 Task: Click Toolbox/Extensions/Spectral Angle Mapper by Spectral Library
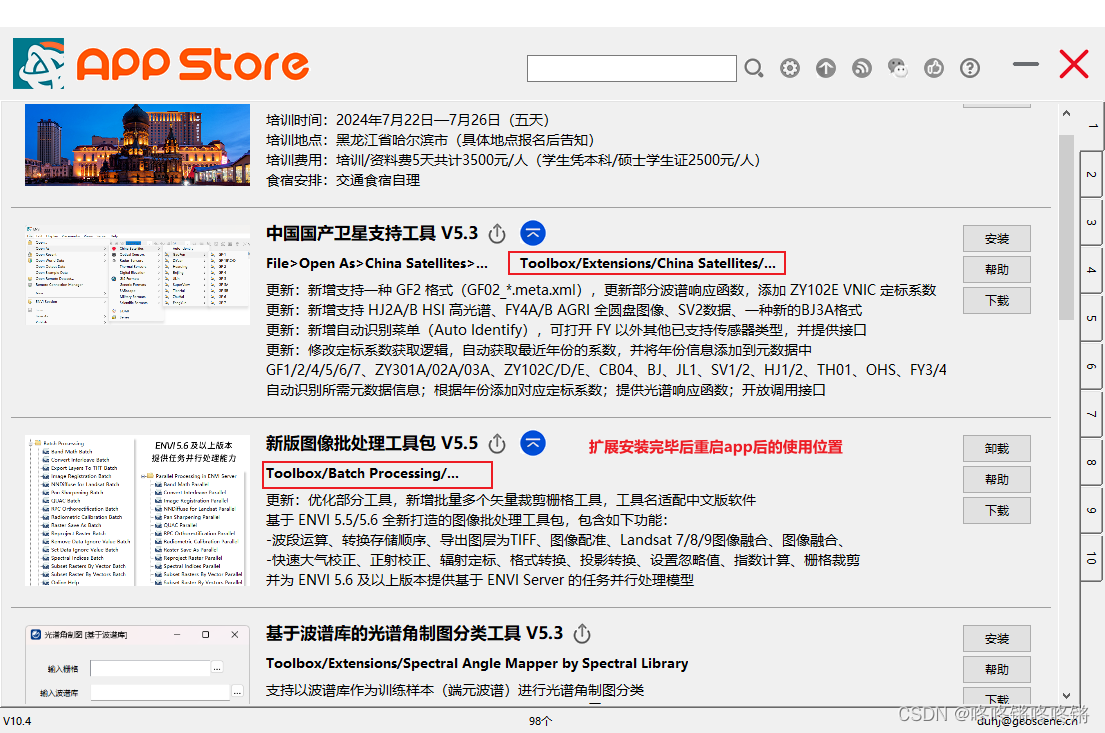[x=477, y=663]
